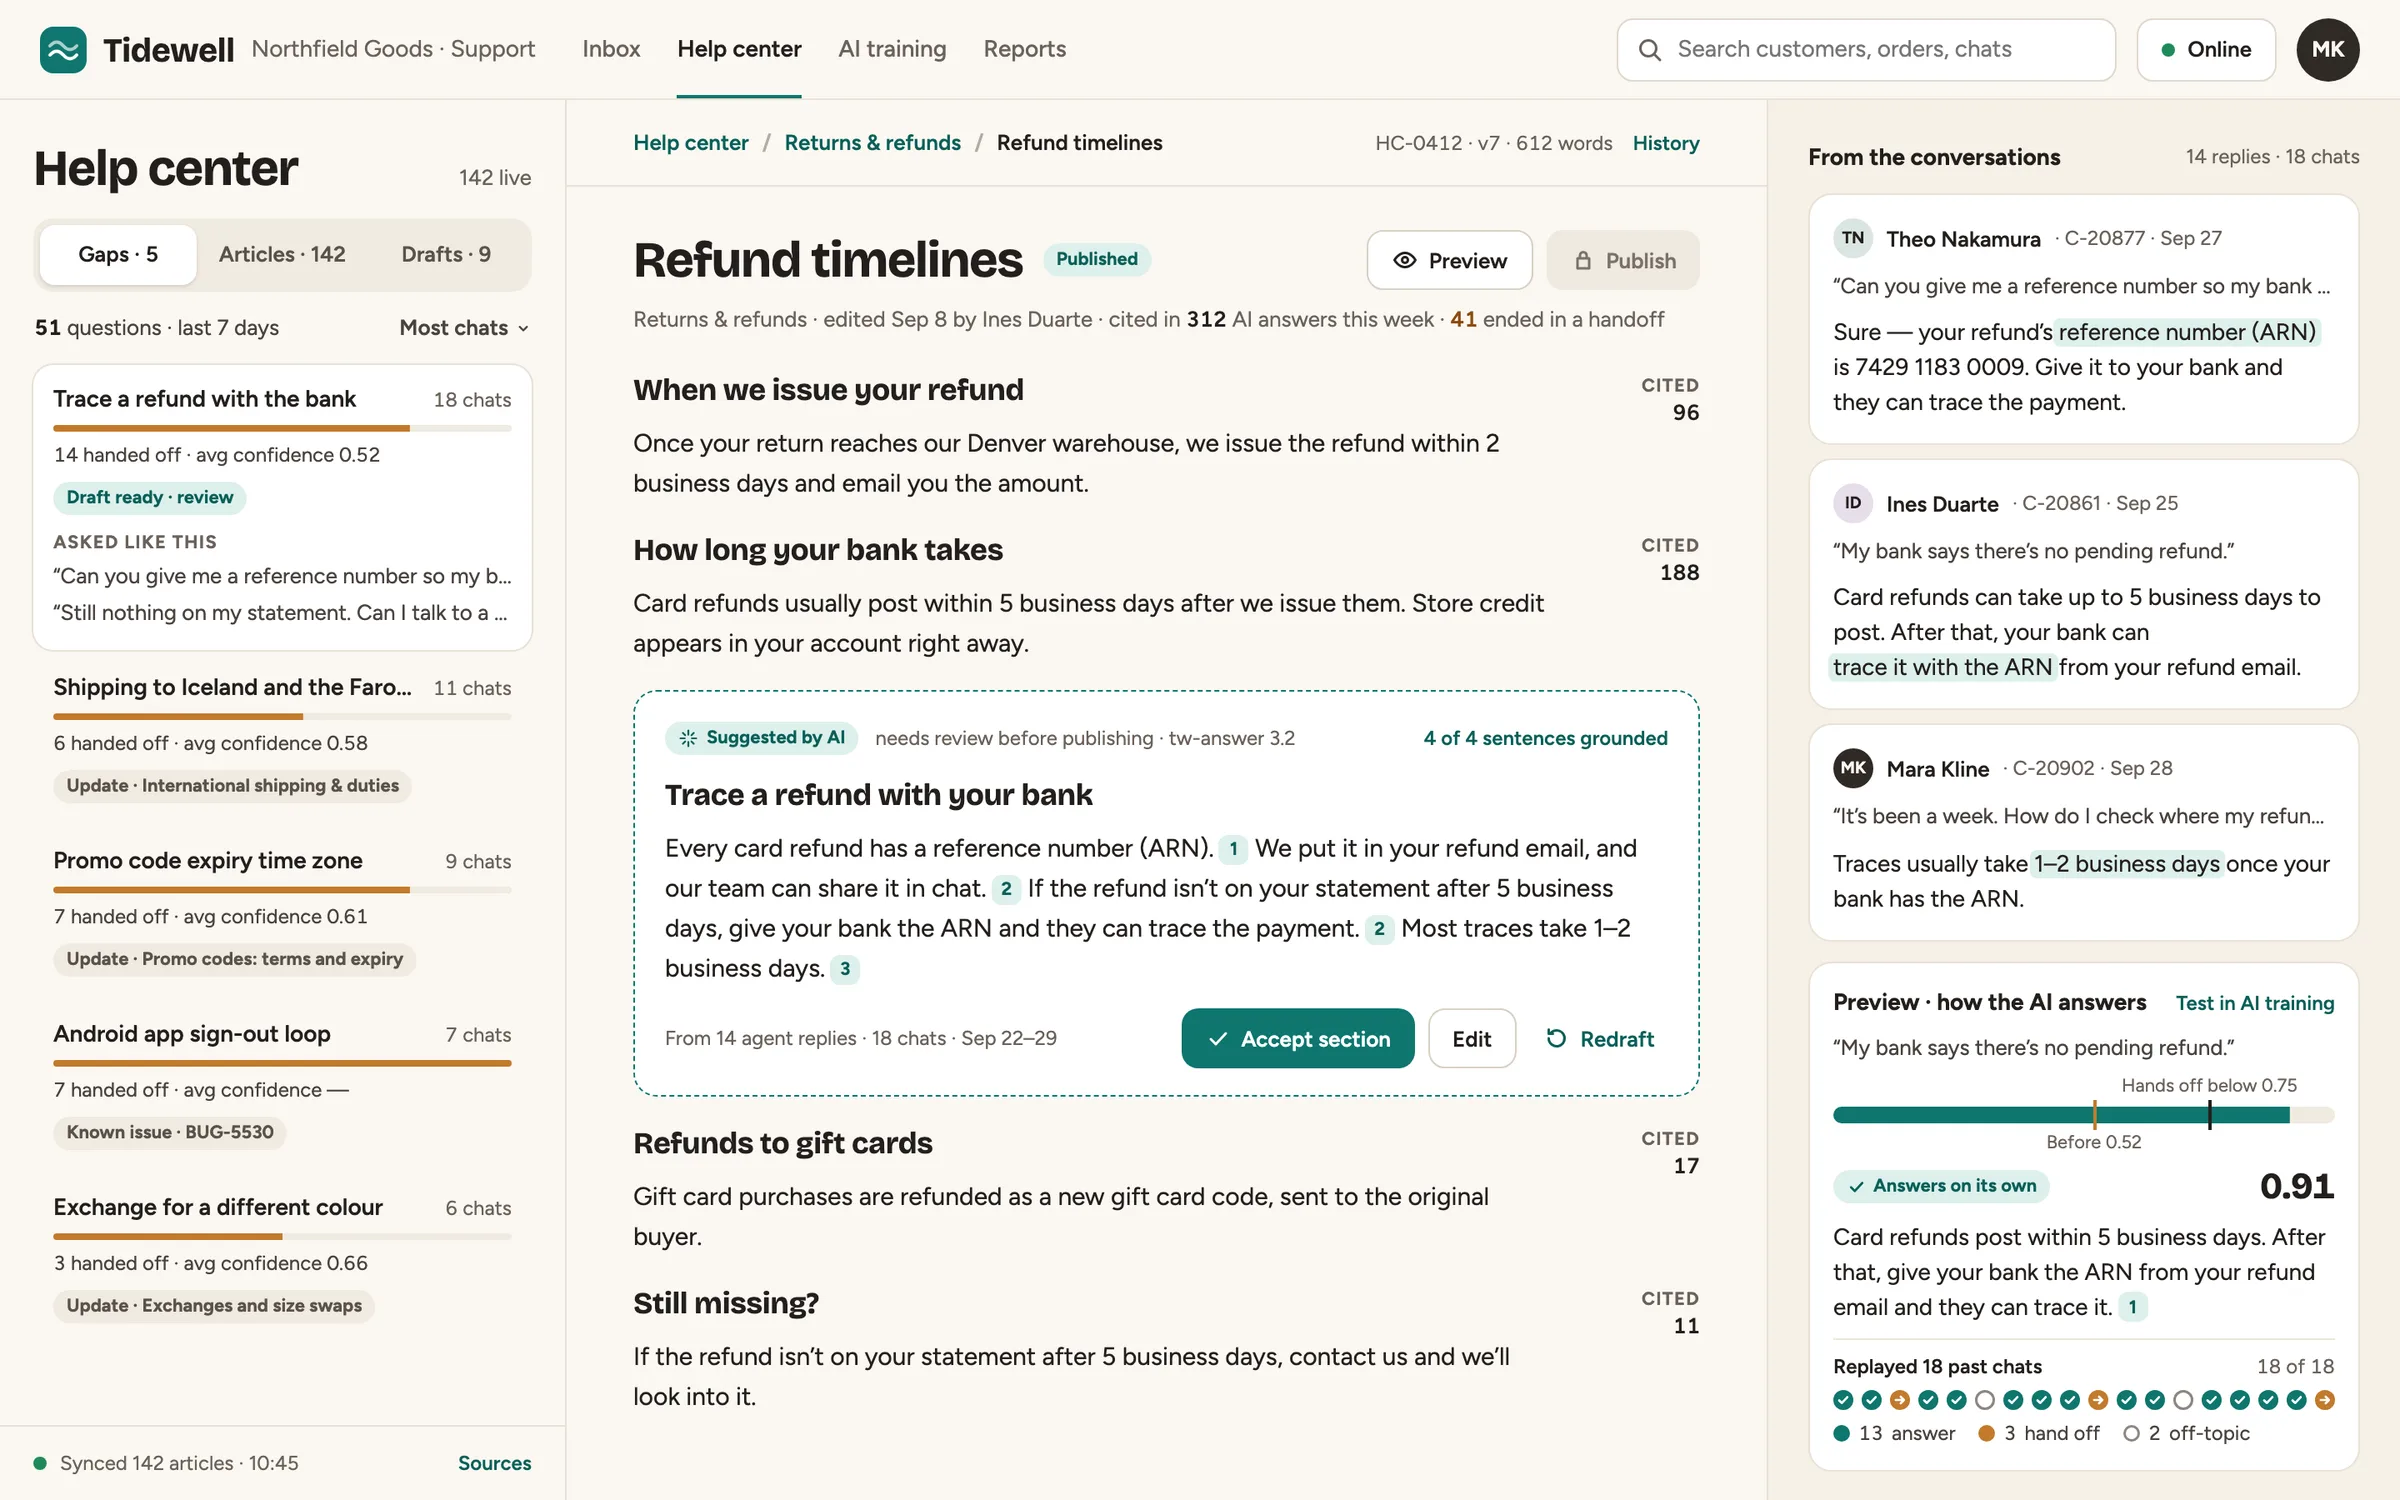This screenshot has width=2400, height=1500.
Task: Switch to the Drafts · 9 tab
Action: (x=446, y=254)
